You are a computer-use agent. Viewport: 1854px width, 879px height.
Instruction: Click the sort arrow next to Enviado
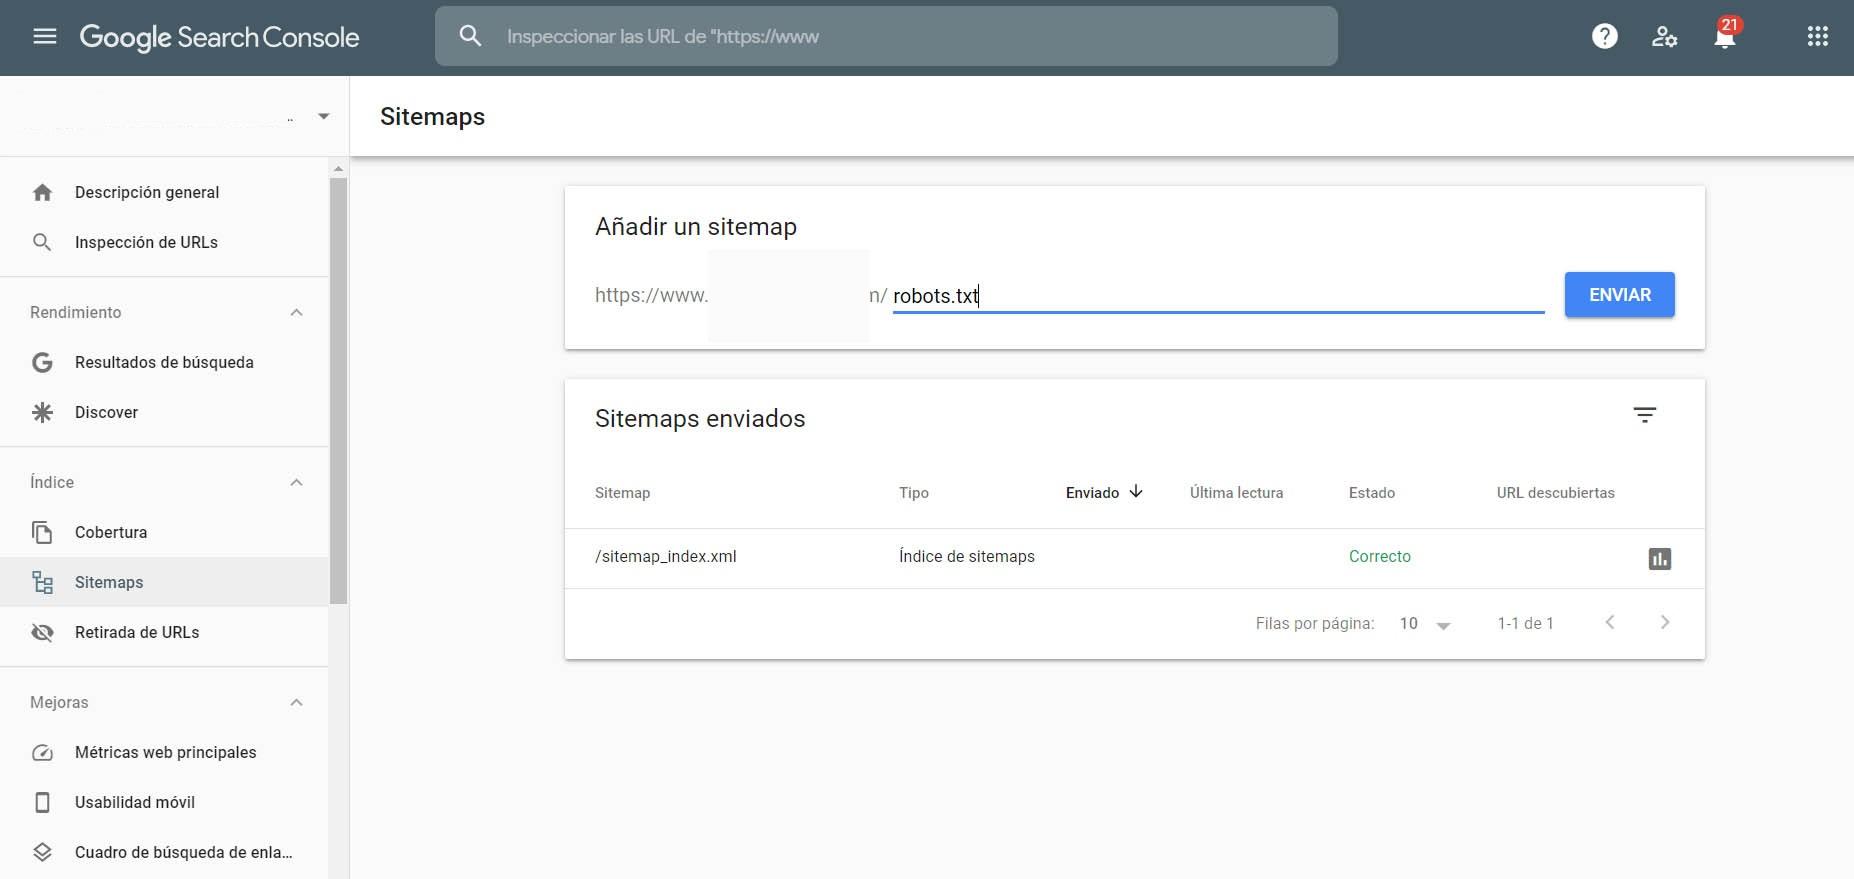(1136, 491)
